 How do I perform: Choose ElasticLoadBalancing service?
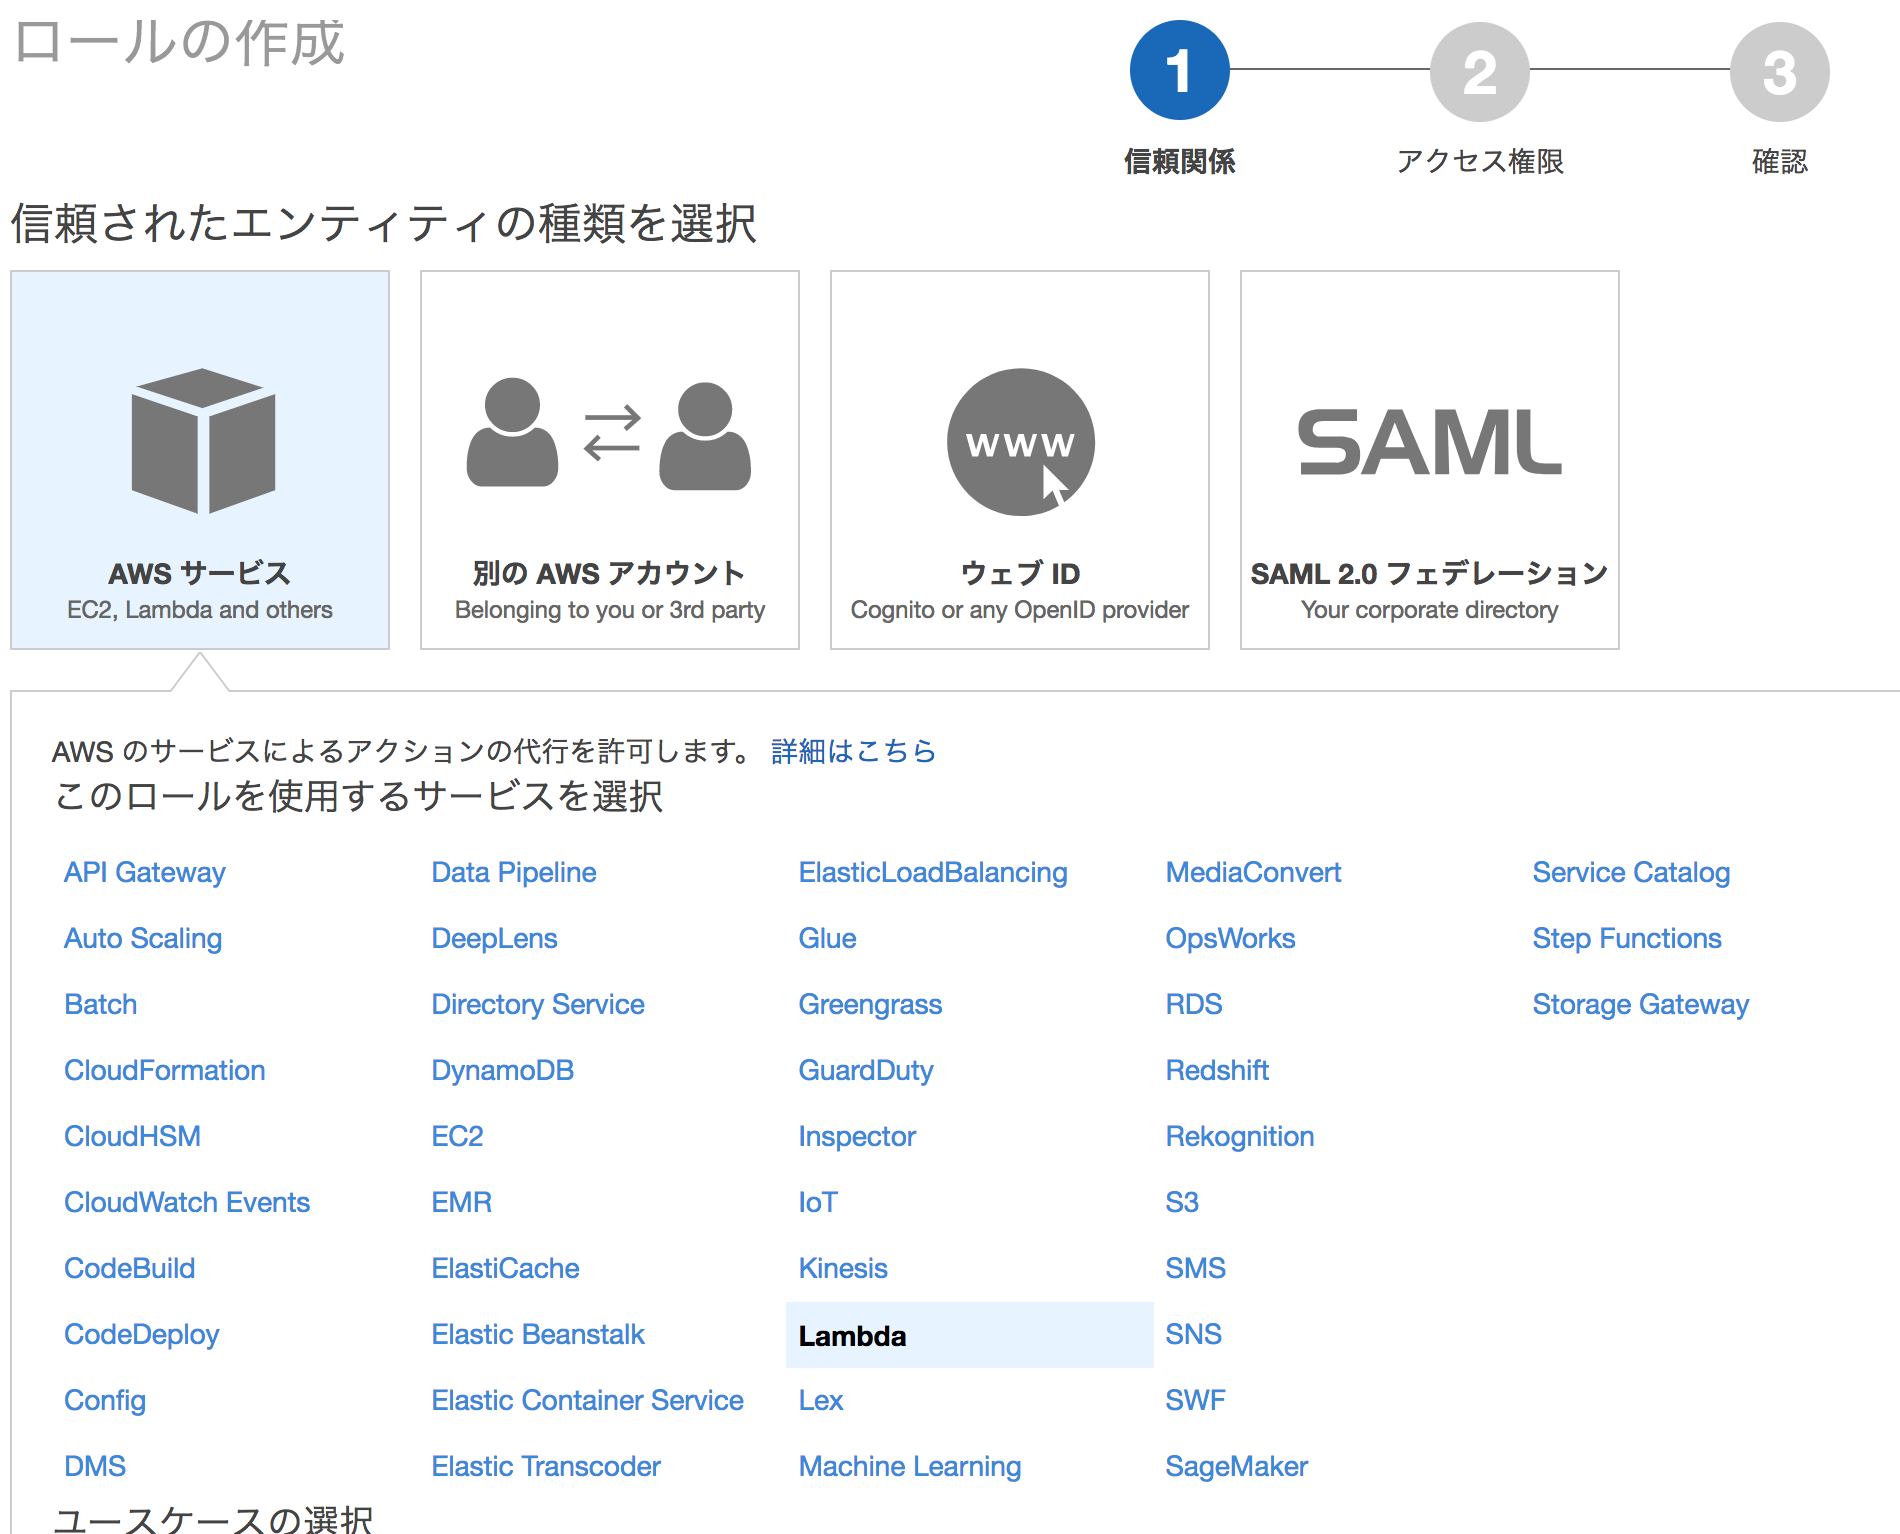click(x=933, y=872)
